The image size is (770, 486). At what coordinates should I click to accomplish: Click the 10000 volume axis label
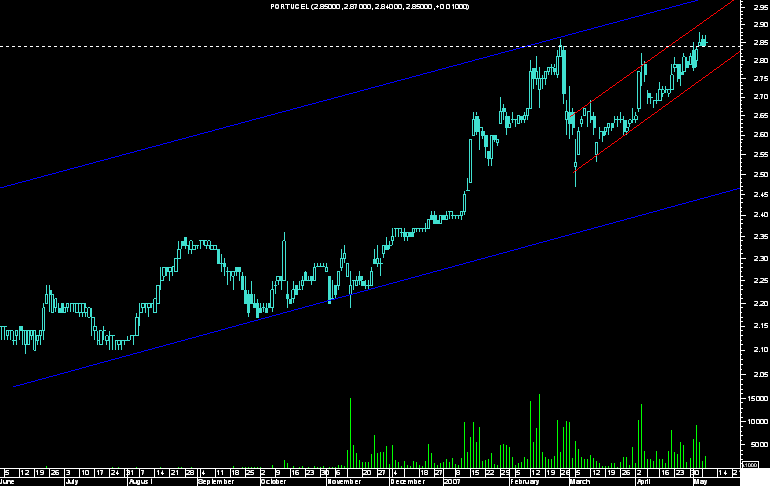[x=758, y=422]
